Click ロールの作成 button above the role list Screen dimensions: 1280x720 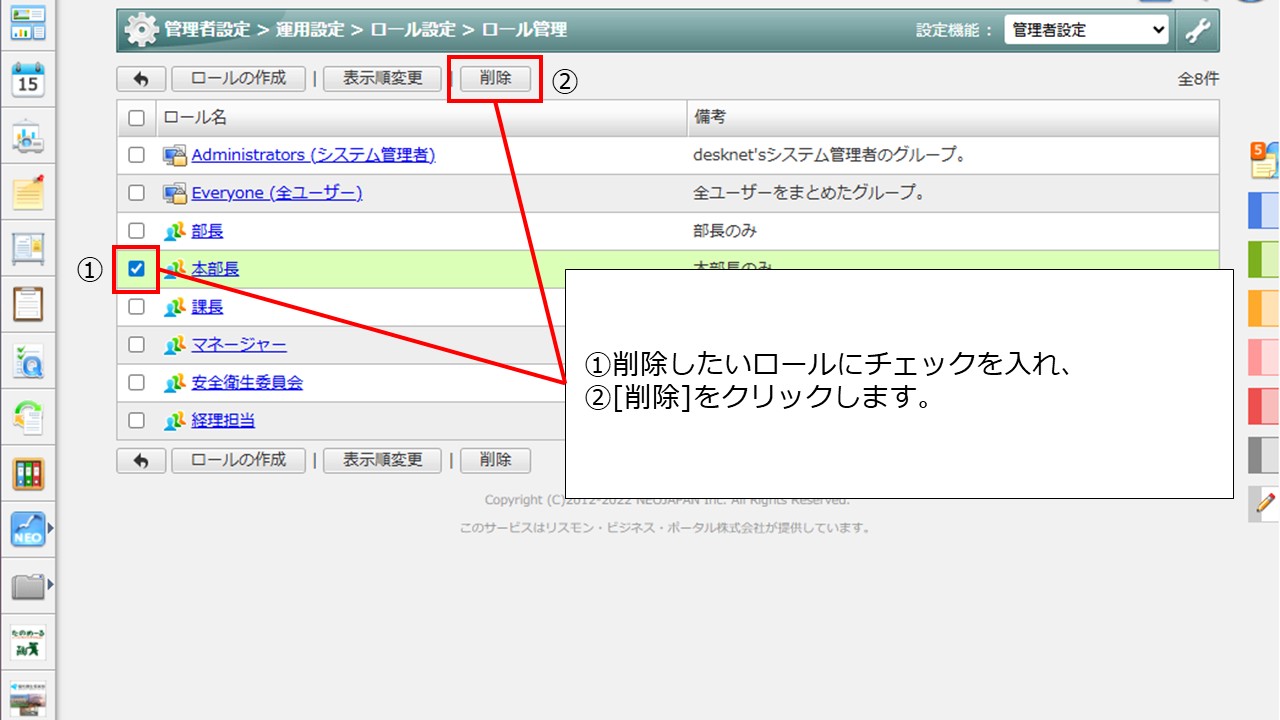[238, 78]
